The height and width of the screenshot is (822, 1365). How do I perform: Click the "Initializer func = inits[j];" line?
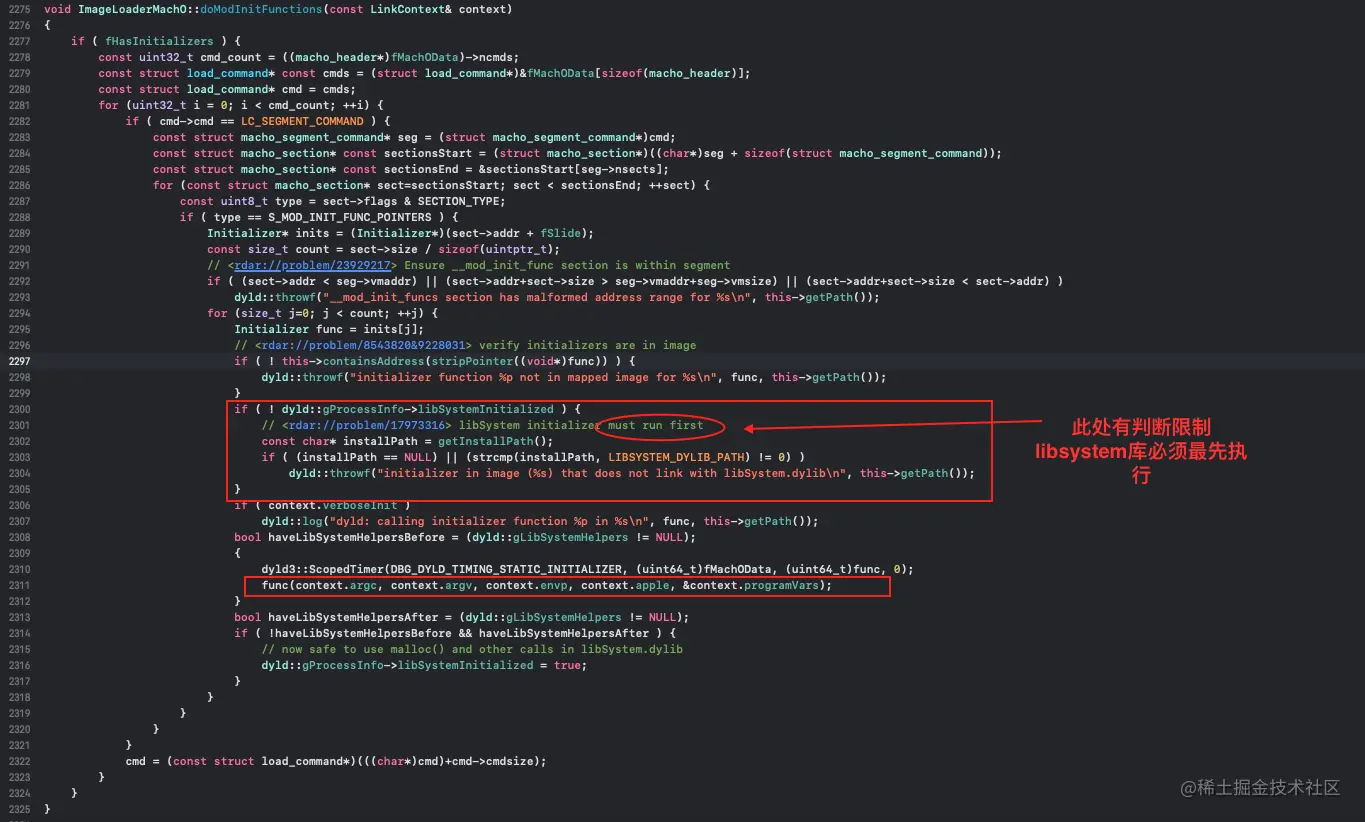tap(329, 329)
